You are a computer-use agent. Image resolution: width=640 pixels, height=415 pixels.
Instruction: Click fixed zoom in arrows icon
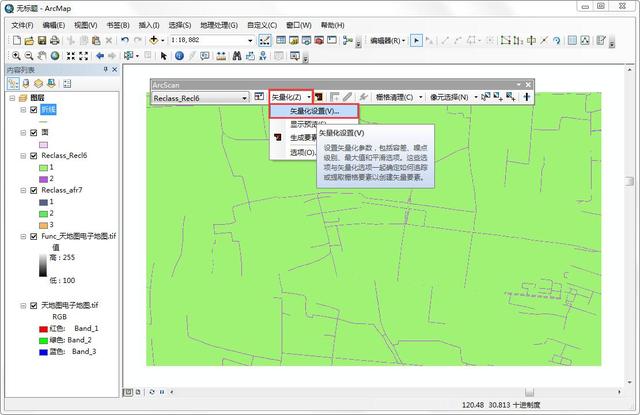71,56
